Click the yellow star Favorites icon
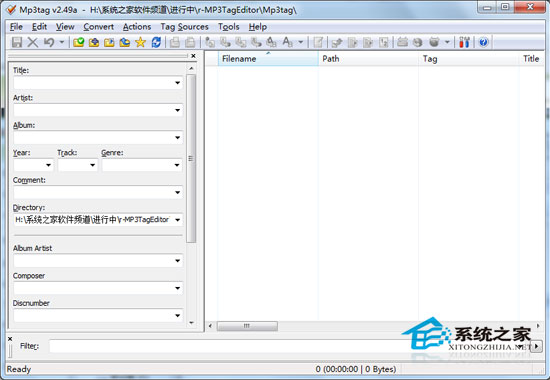The image size is (550, 380). (x=140, y=42)
